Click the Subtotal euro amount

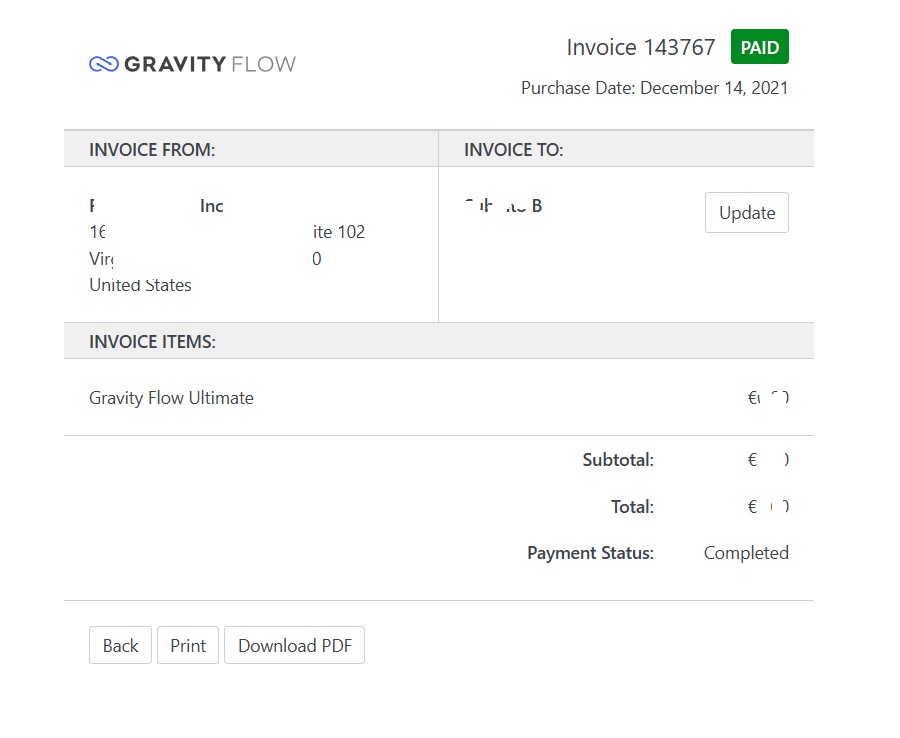[x=768, y=460]
